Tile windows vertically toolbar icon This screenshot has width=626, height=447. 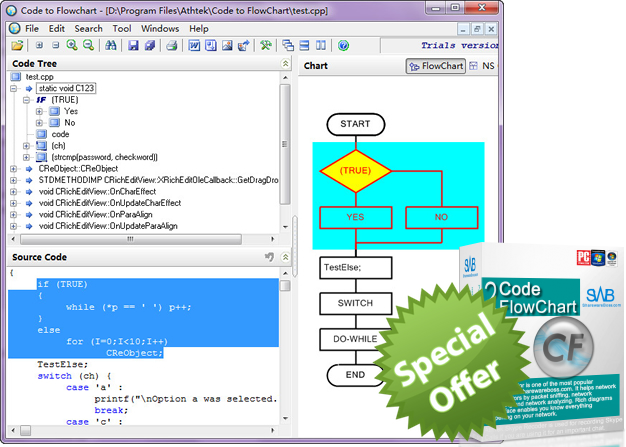pyautogui.click(x=321, y=45)
